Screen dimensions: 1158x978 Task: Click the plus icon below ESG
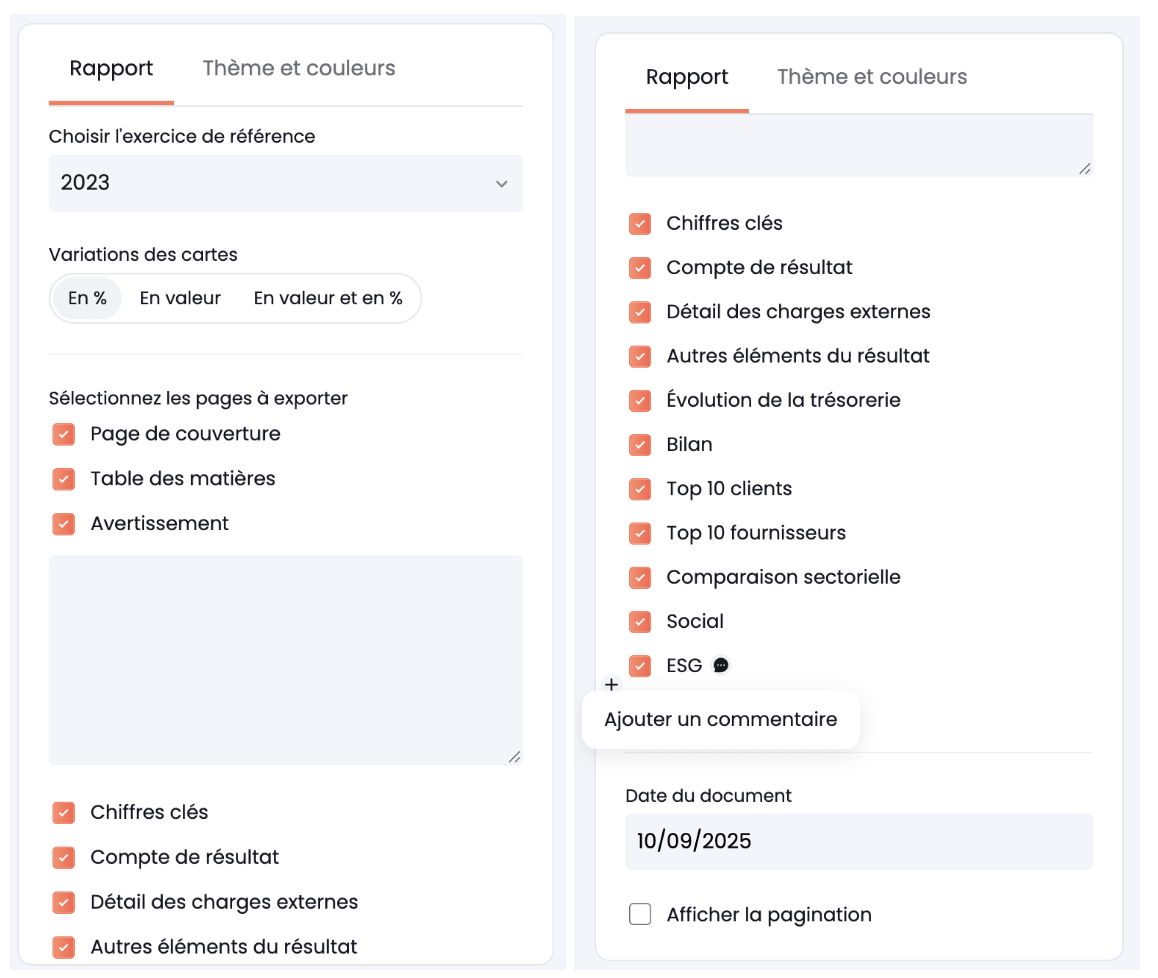pos(611,685)
